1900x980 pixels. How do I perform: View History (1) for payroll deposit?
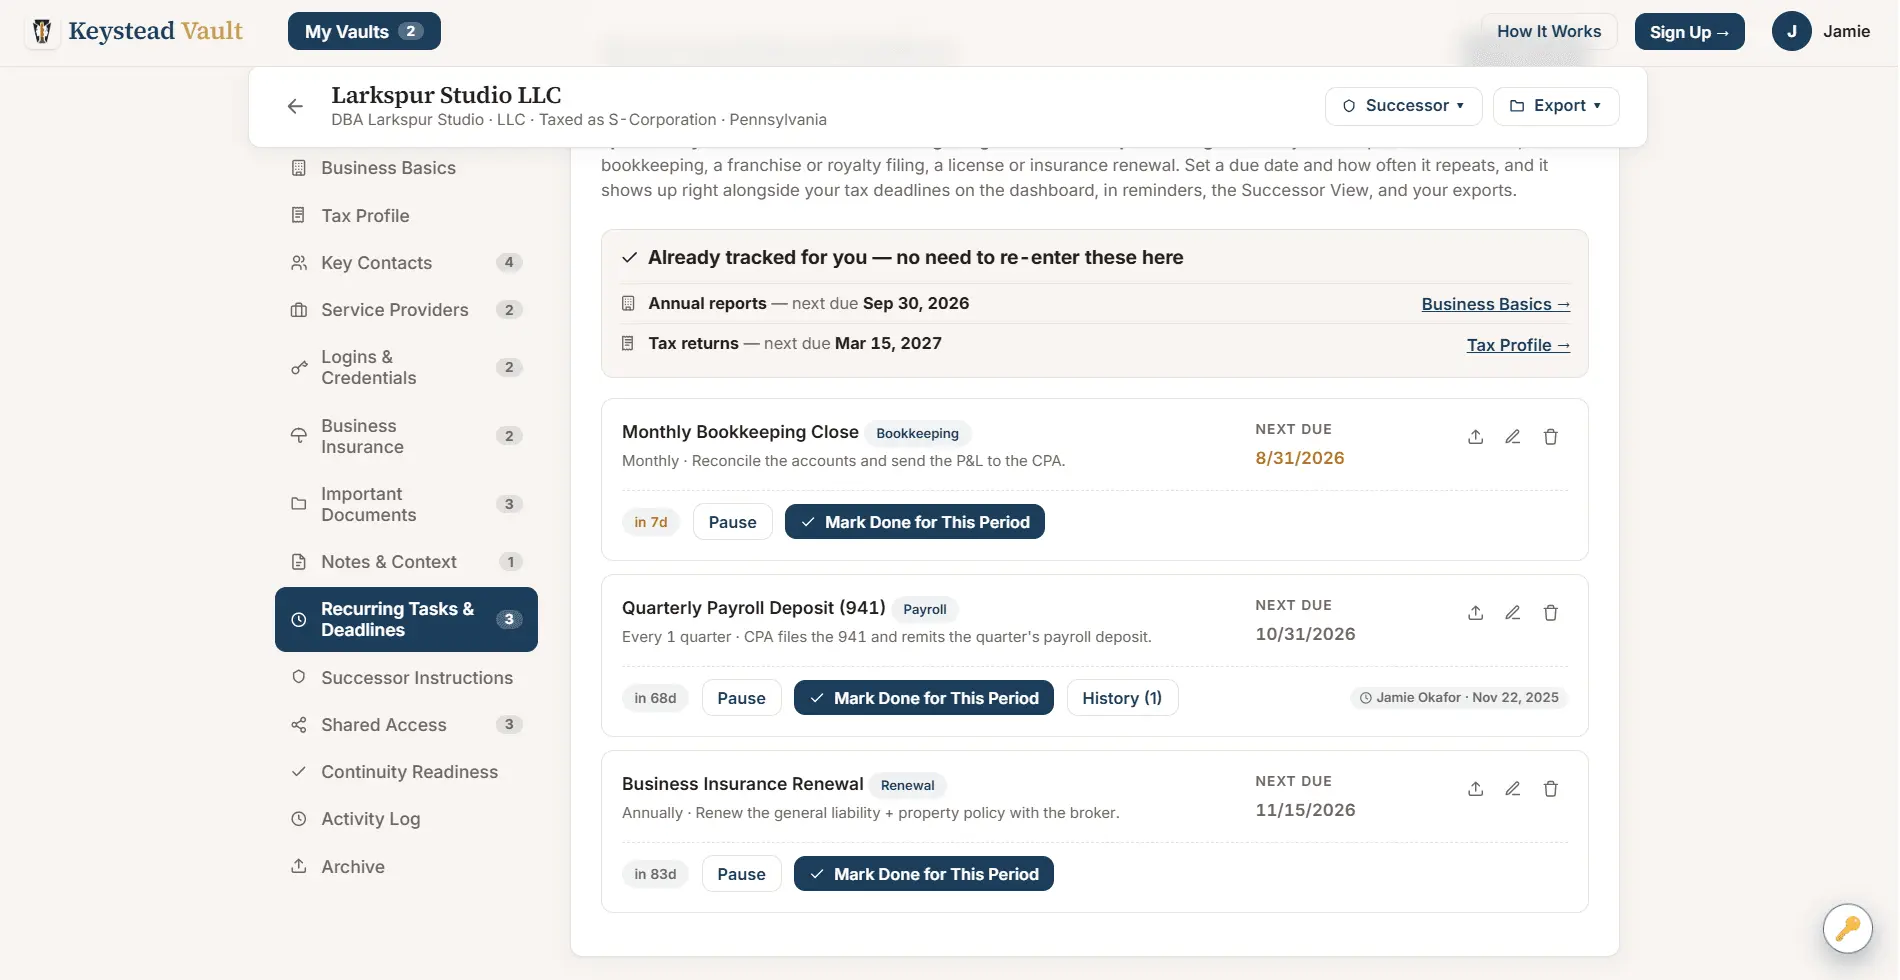(x=1122, y=698)
